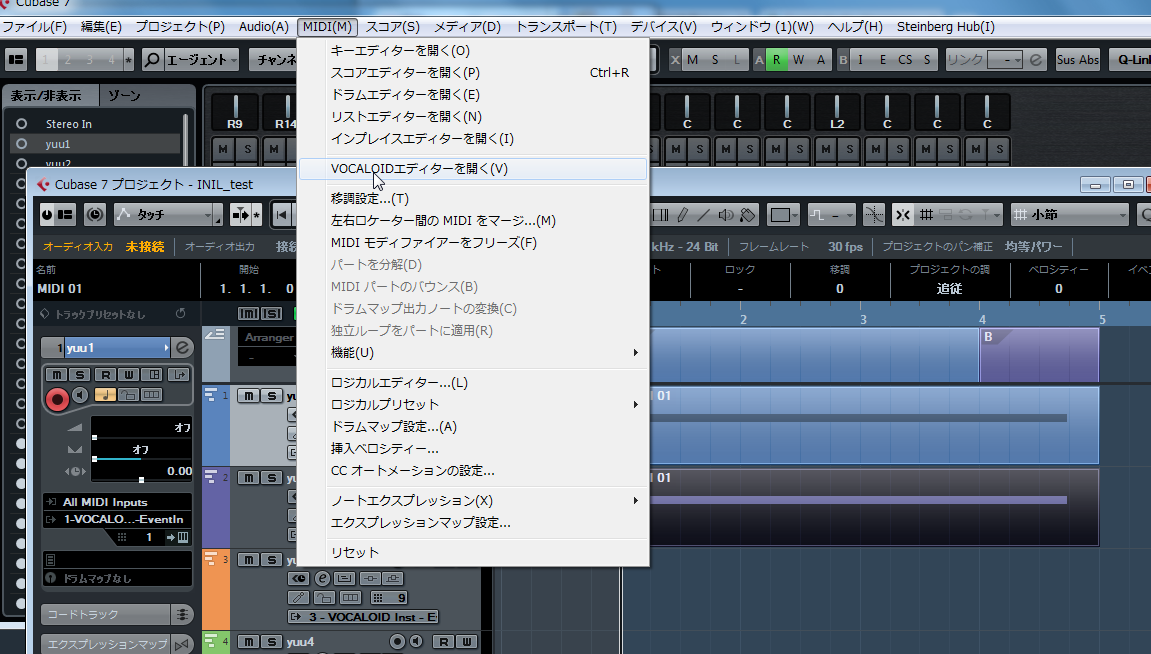
Task: Click the go-to-start transport button in project toolbar
Action: coord(281,214)
